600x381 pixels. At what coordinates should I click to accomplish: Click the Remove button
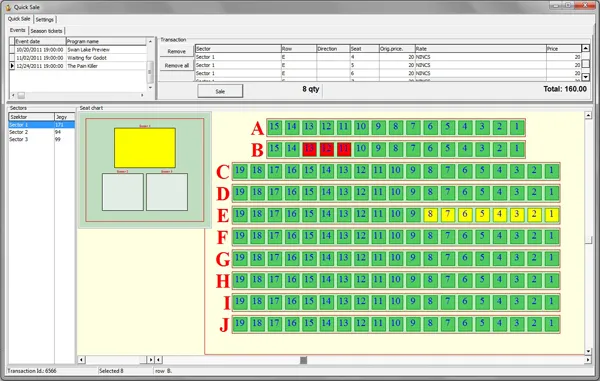tap(176, 51)
